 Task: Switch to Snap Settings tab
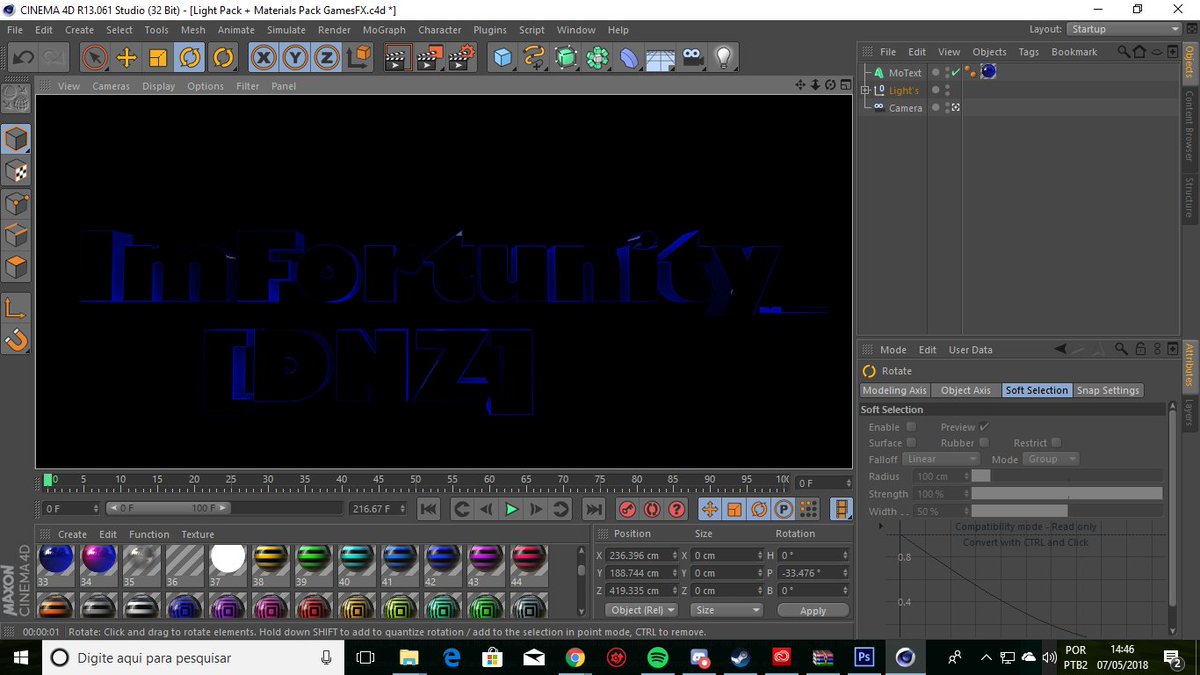coord(1108,390)
